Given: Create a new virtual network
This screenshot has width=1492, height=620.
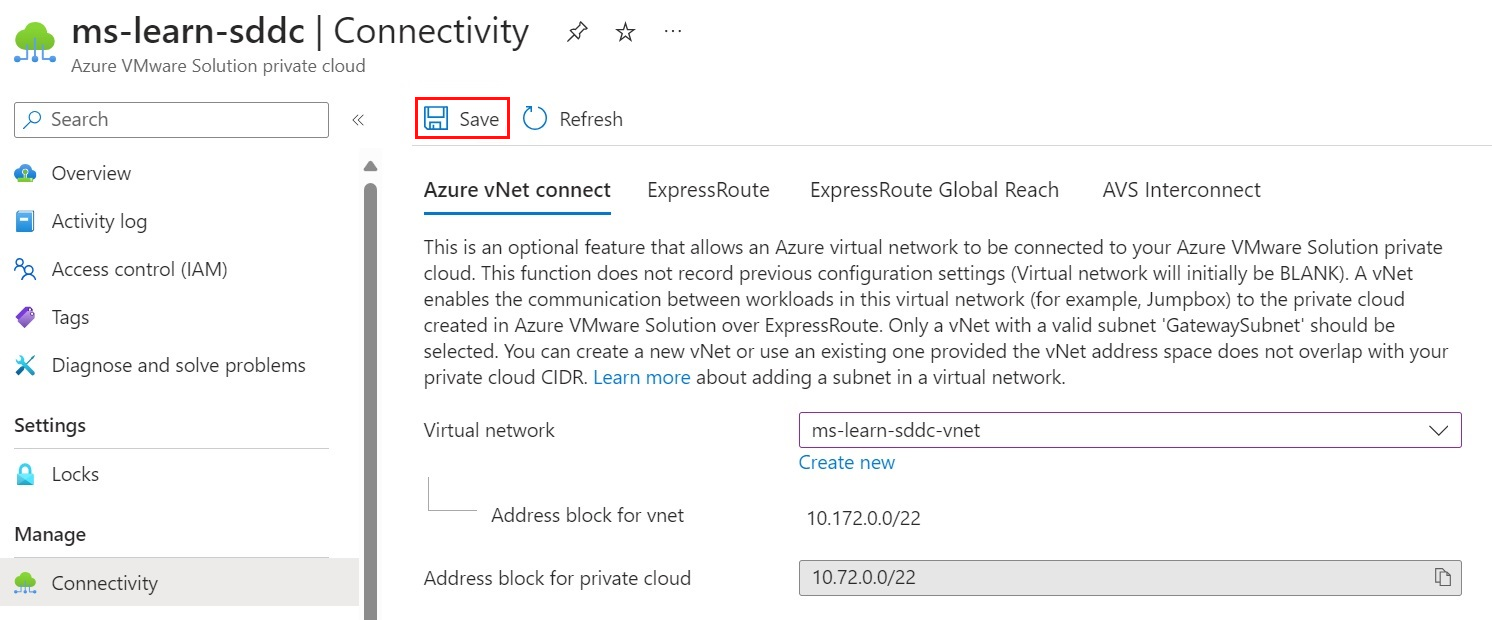Looking at the screenshot, I should pyautogui.click(x=846, y=462).
